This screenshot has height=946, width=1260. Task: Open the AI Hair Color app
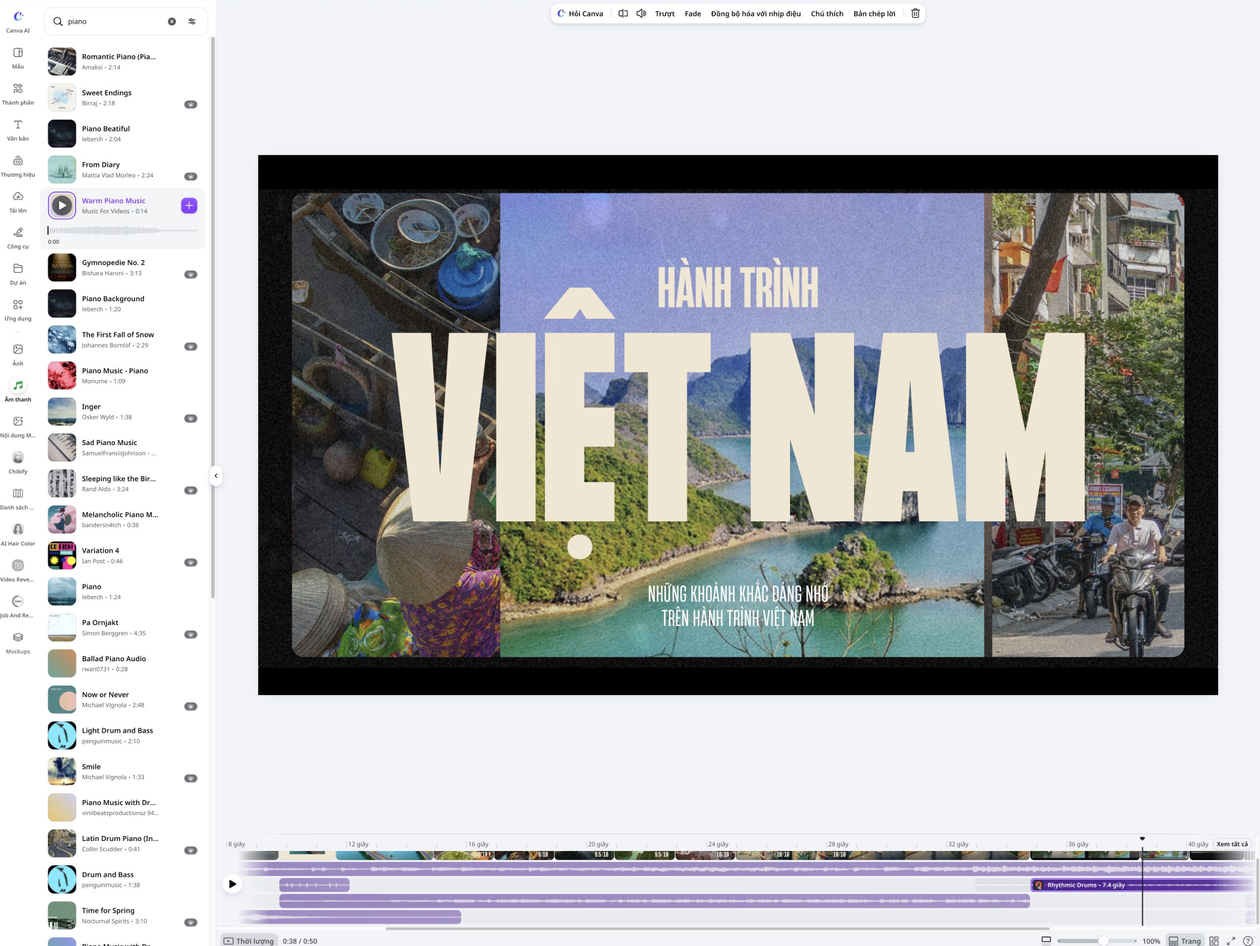click(17, 534)
